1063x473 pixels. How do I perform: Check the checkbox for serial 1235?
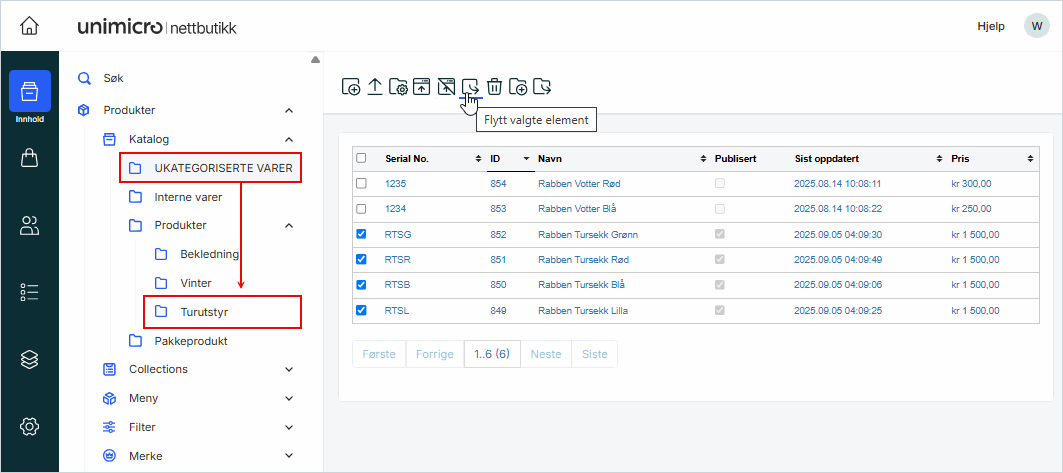(361, 184)
